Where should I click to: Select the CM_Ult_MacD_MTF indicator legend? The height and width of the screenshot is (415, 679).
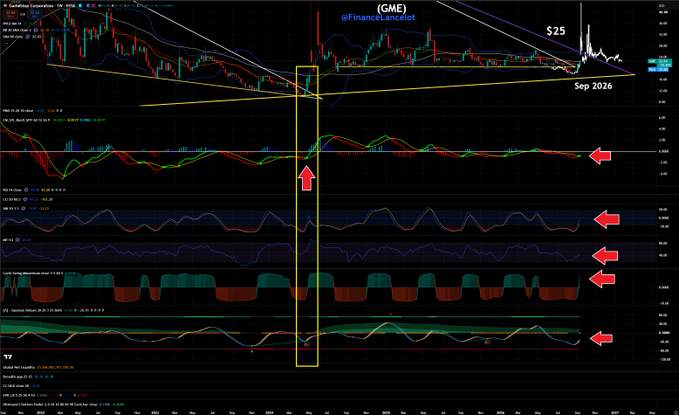click(24, 120)
